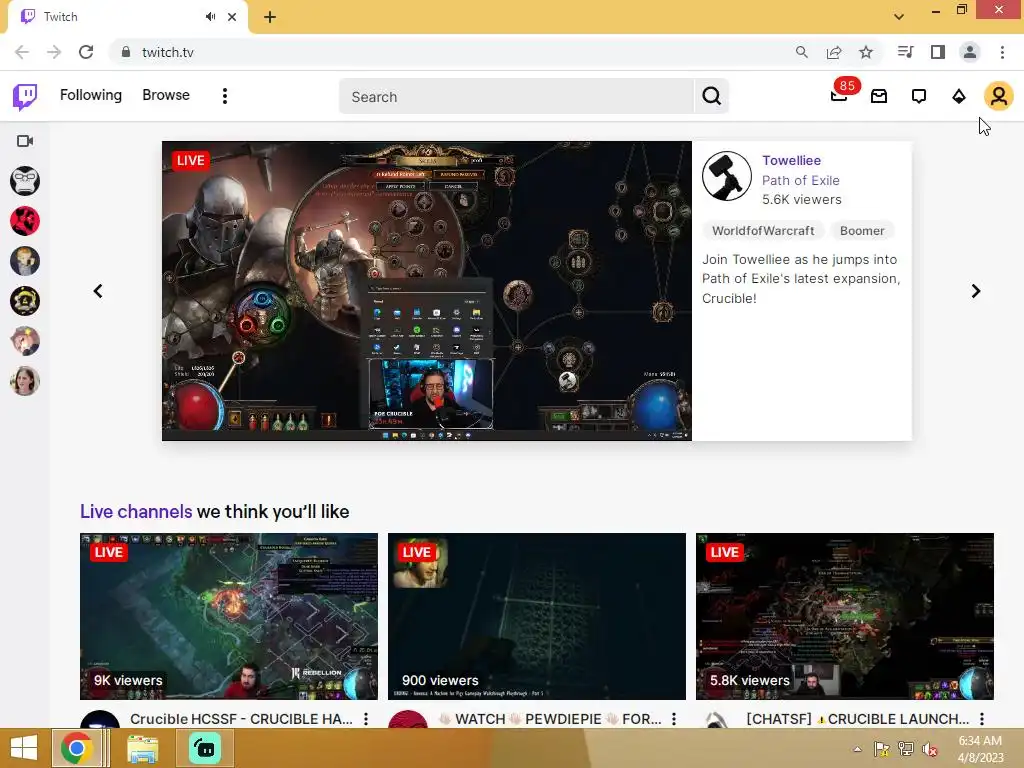Viewport: 1024px width, 768px height.
Task: Open the [CHATSF] CRUCIBLE LAUNCH stream title
Action: pos(857,719)
